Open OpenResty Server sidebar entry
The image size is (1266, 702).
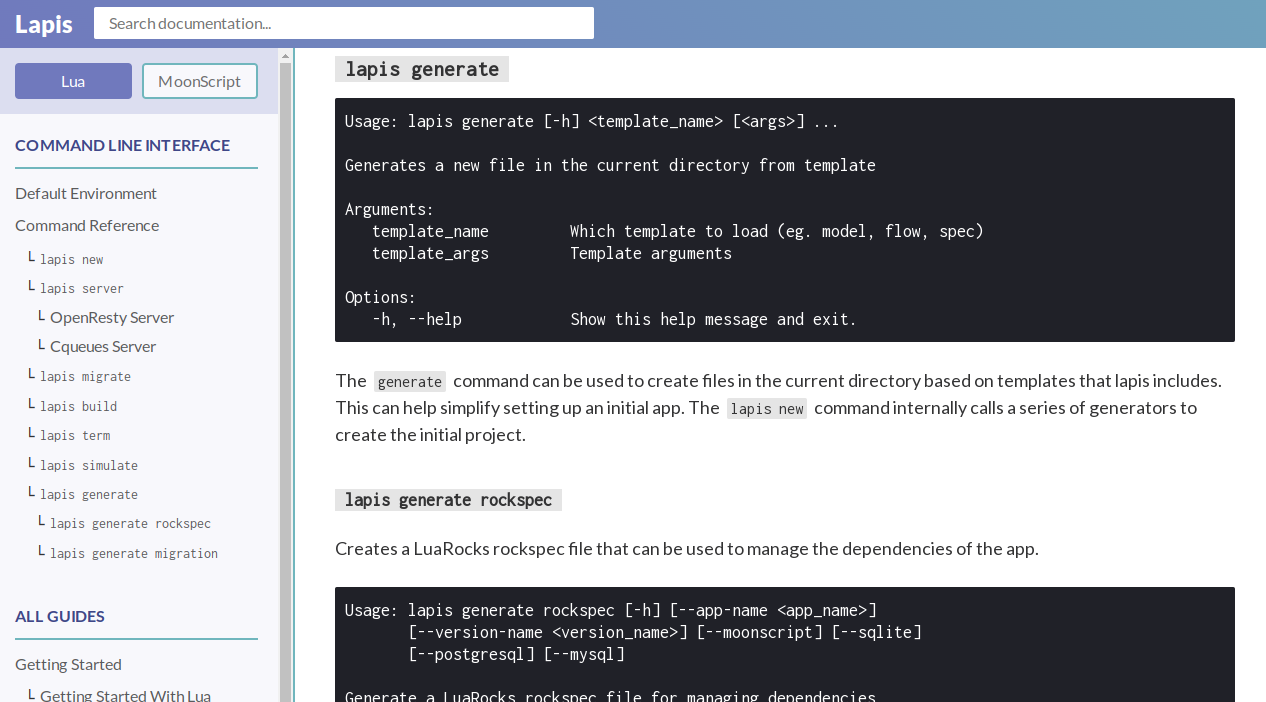point(112,317)
